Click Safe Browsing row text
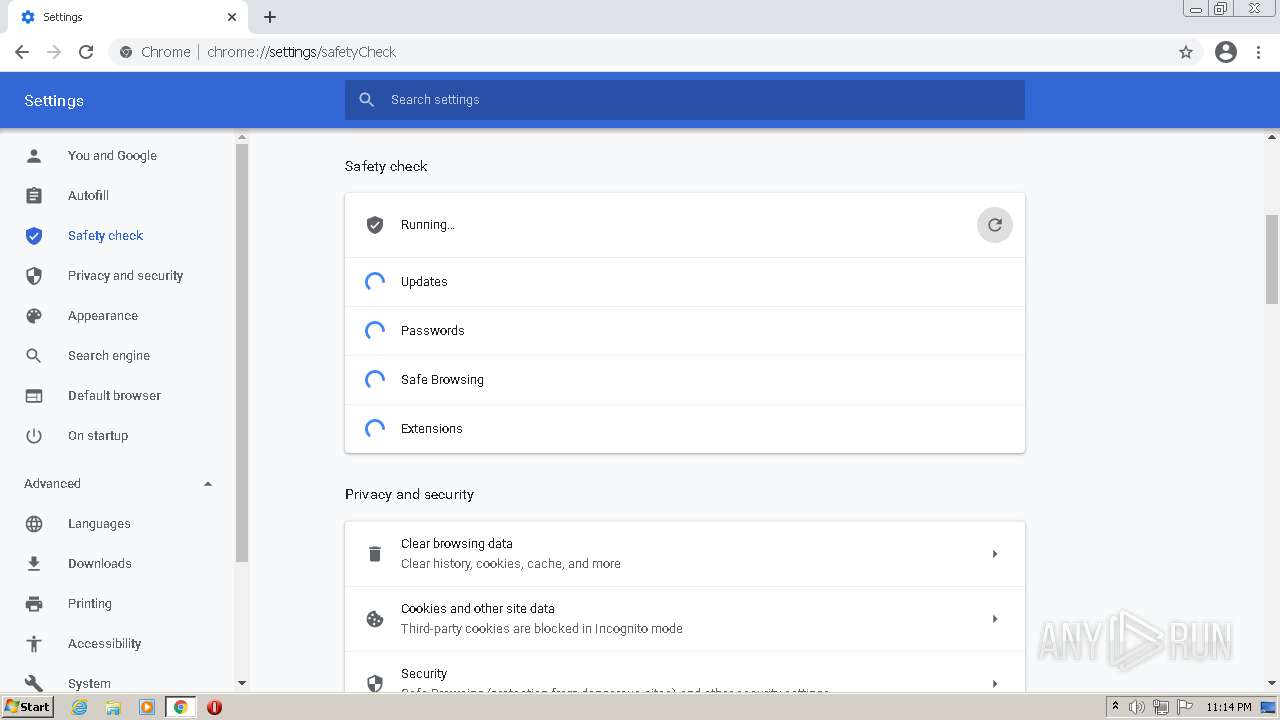1280x720 pixels. (x=442, y=380)
